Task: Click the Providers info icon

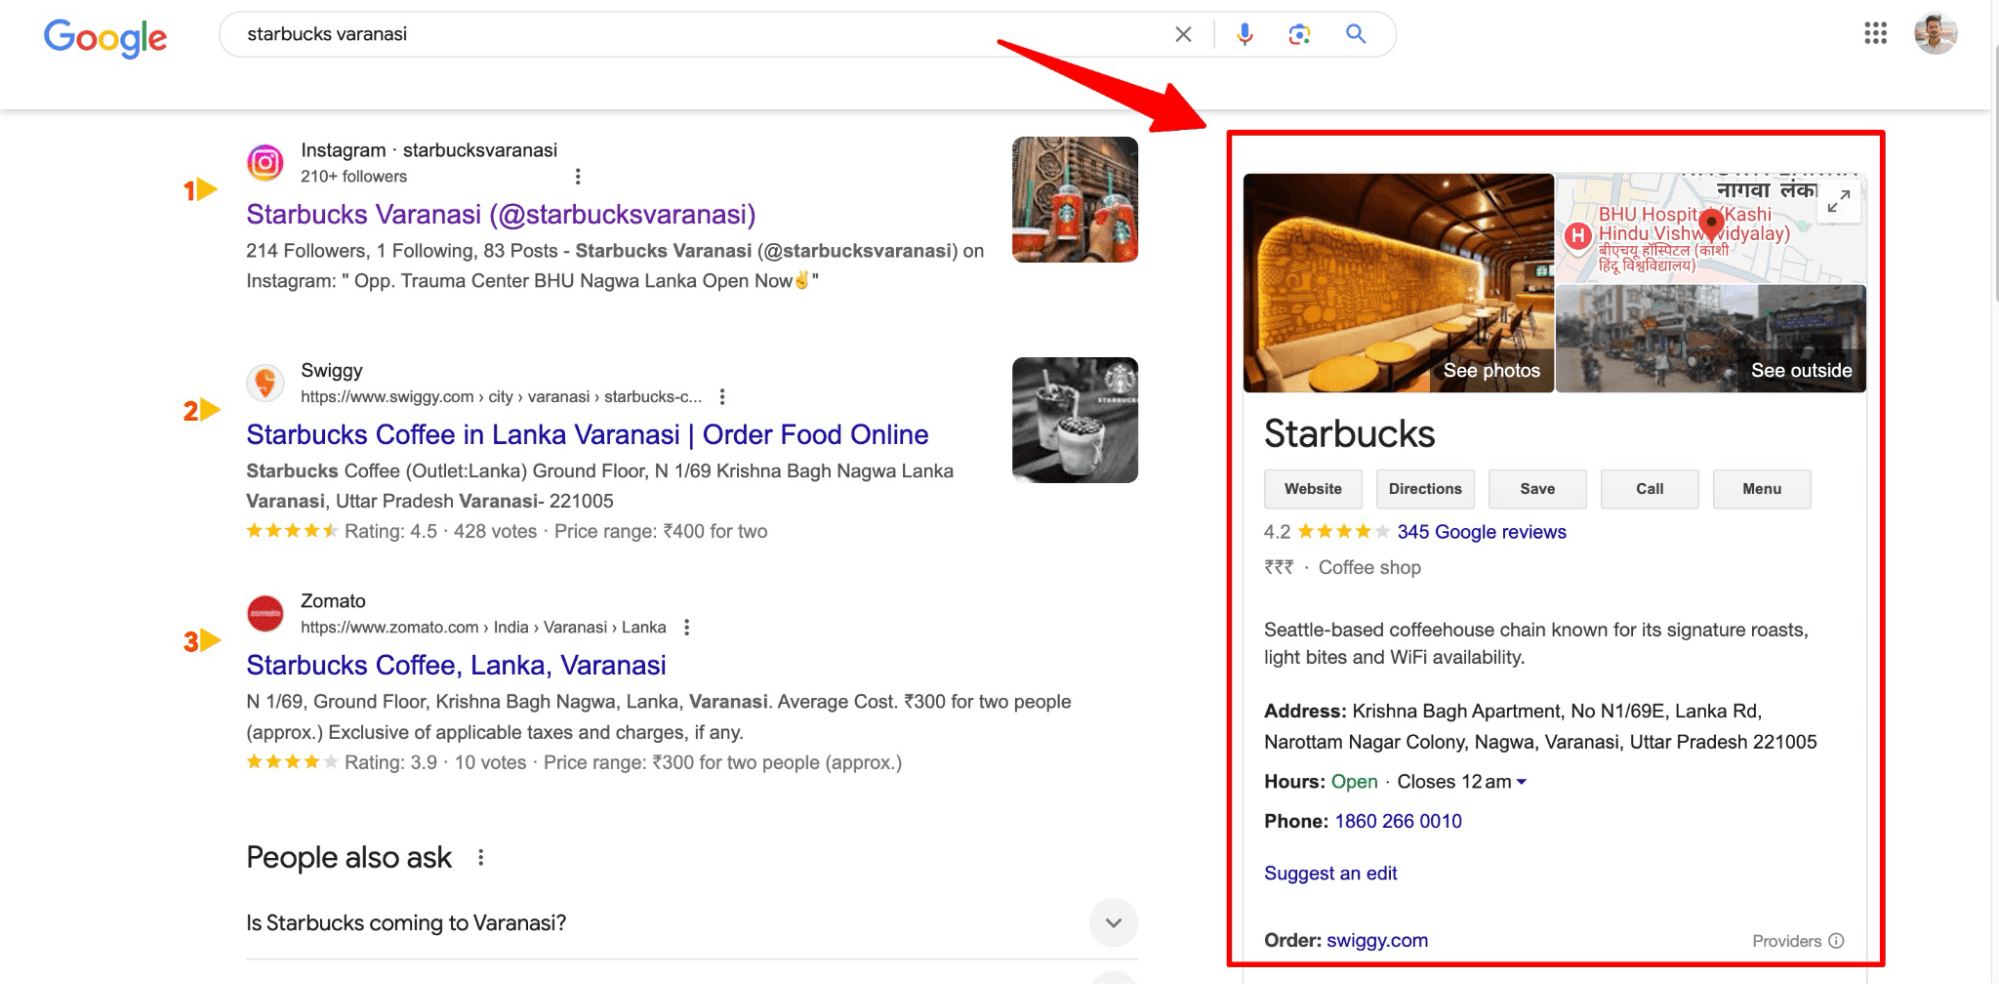Action: point(1837,940)
